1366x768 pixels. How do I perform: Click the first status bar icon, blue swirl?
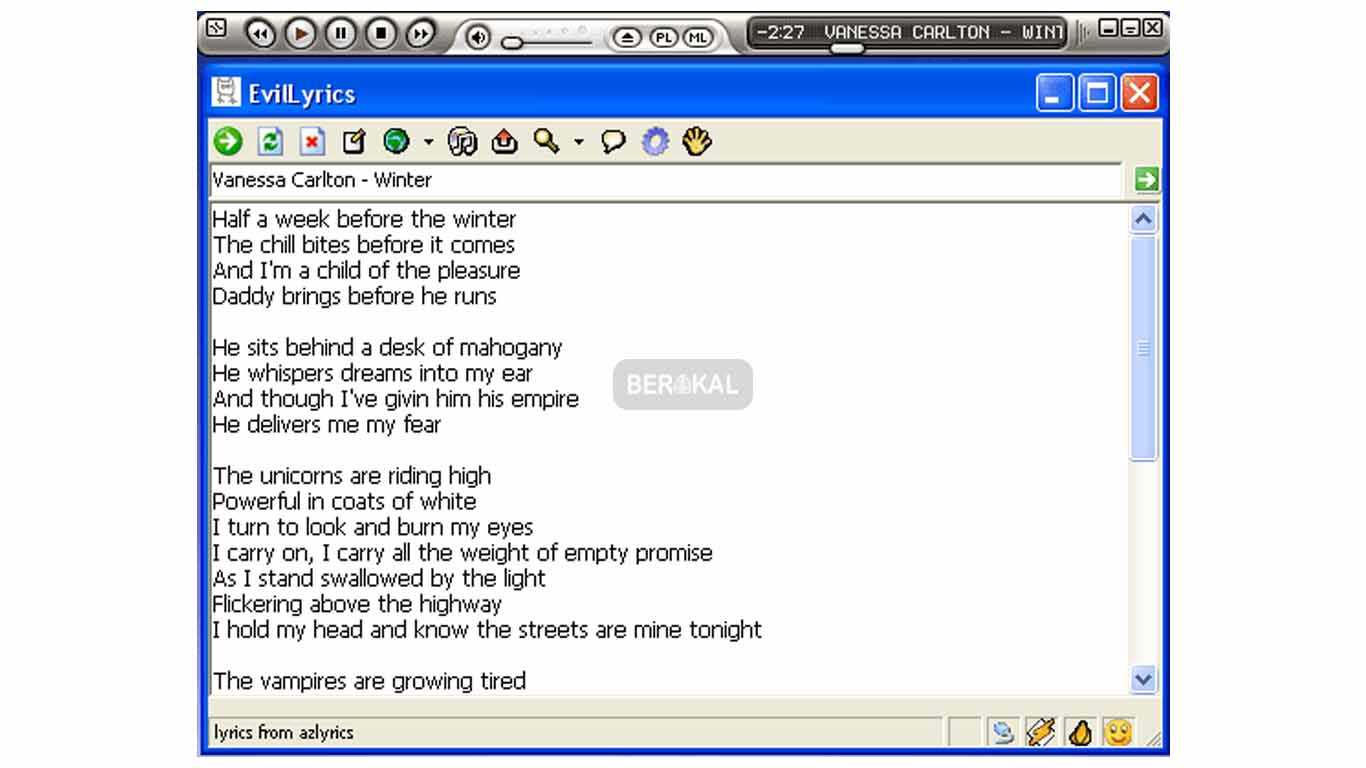point(1001,733)
